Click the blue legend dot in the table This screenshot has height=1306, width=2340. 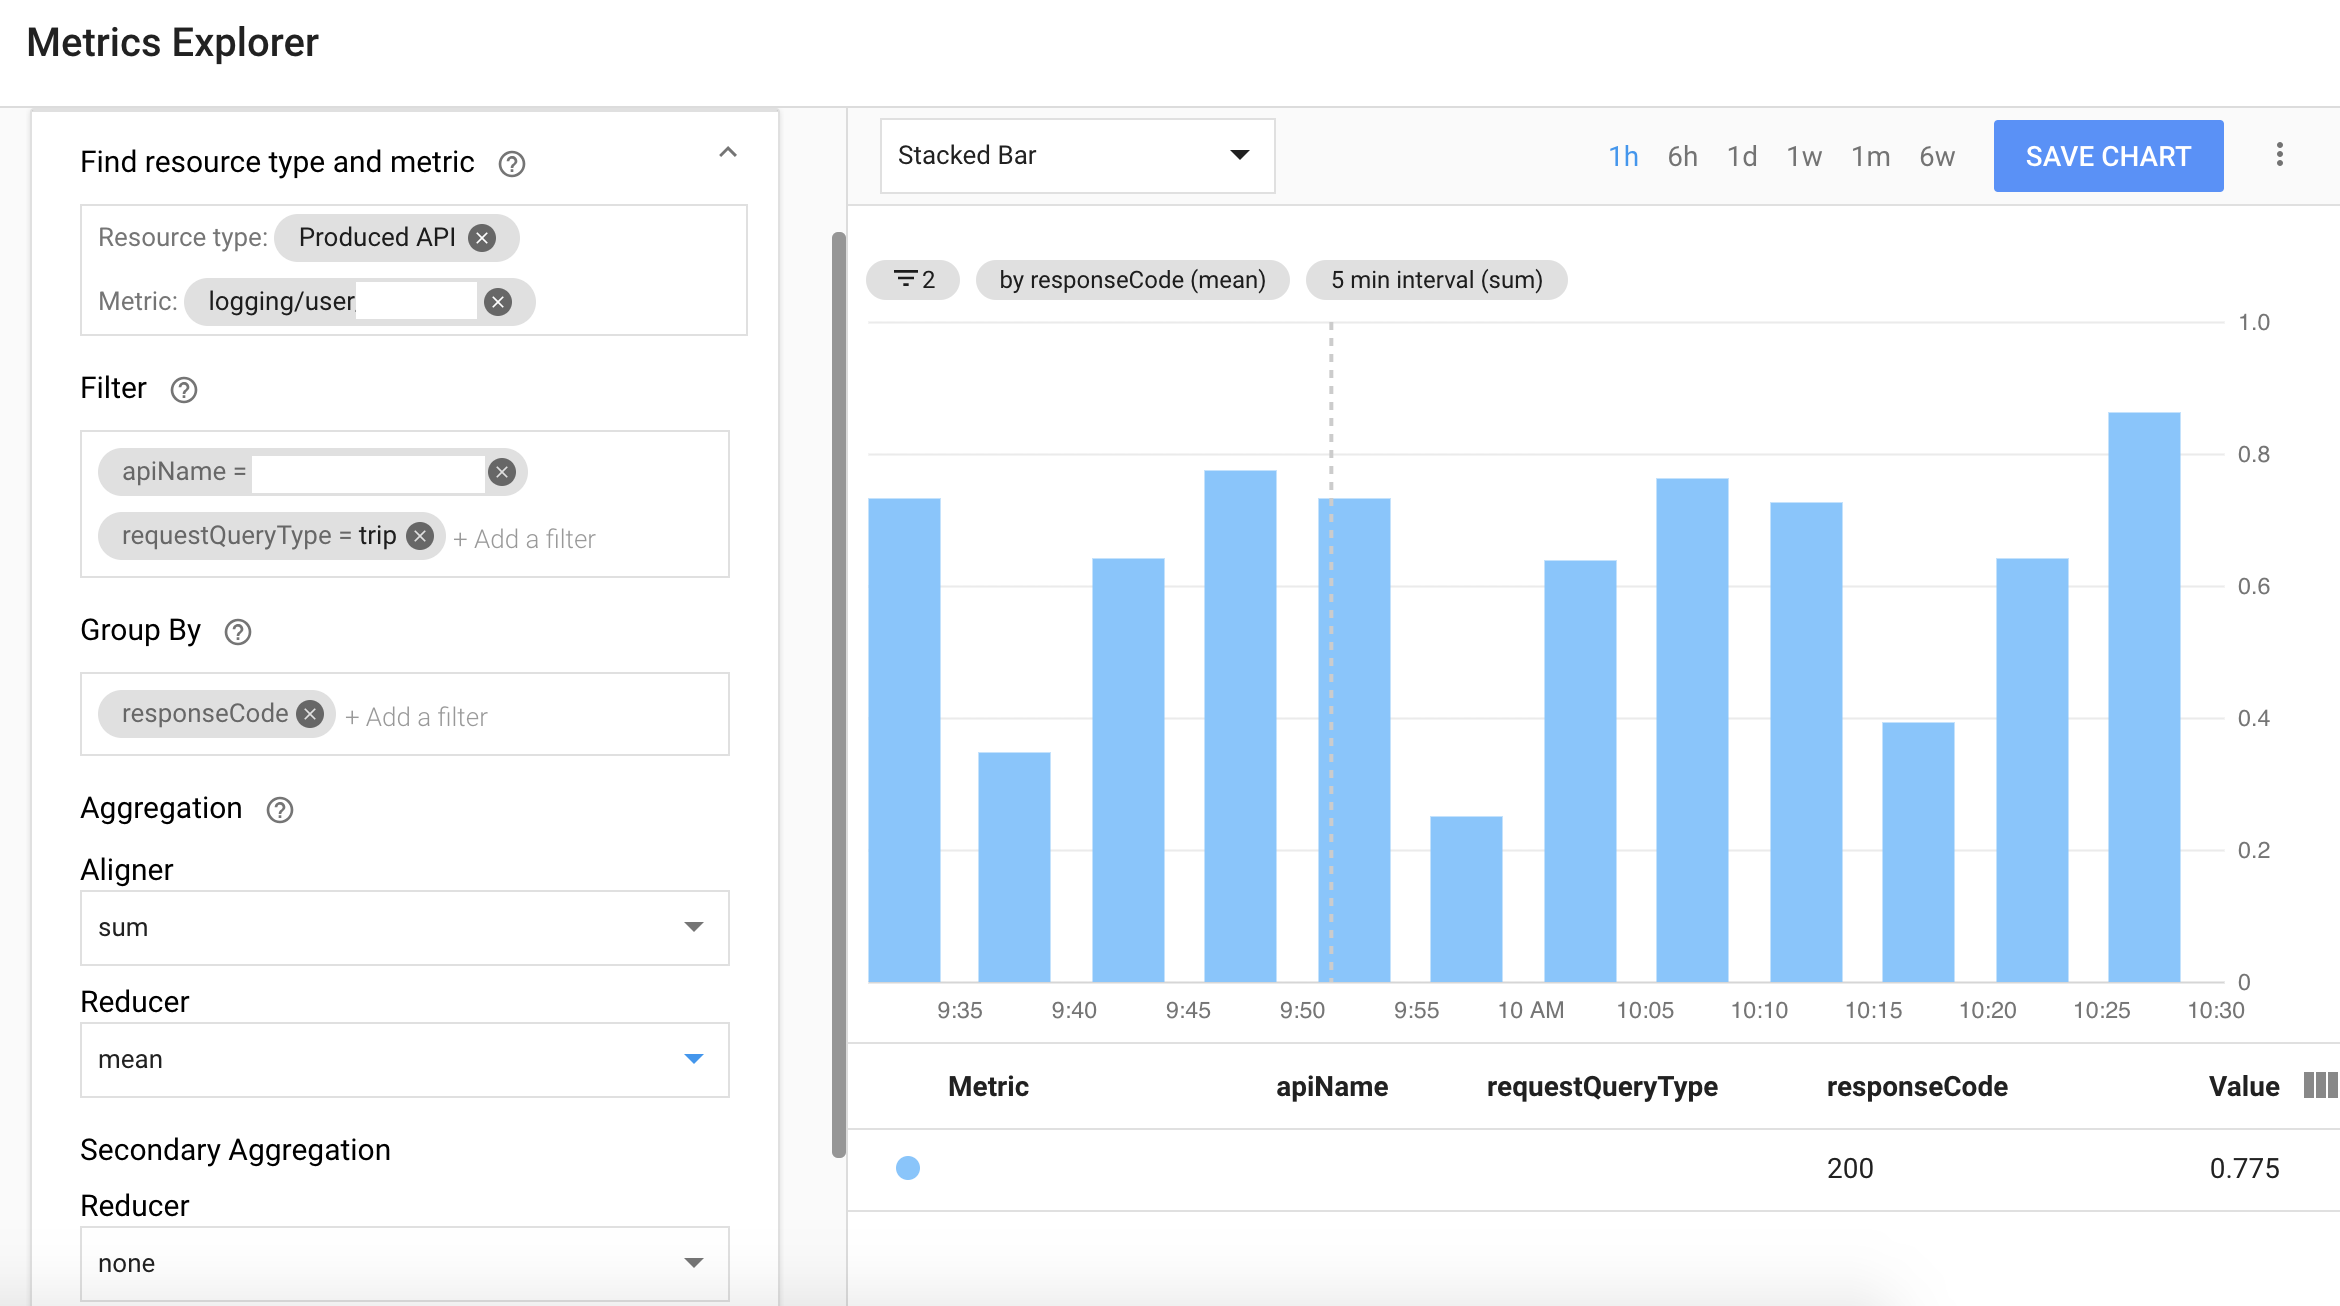tap(907, 1168)
